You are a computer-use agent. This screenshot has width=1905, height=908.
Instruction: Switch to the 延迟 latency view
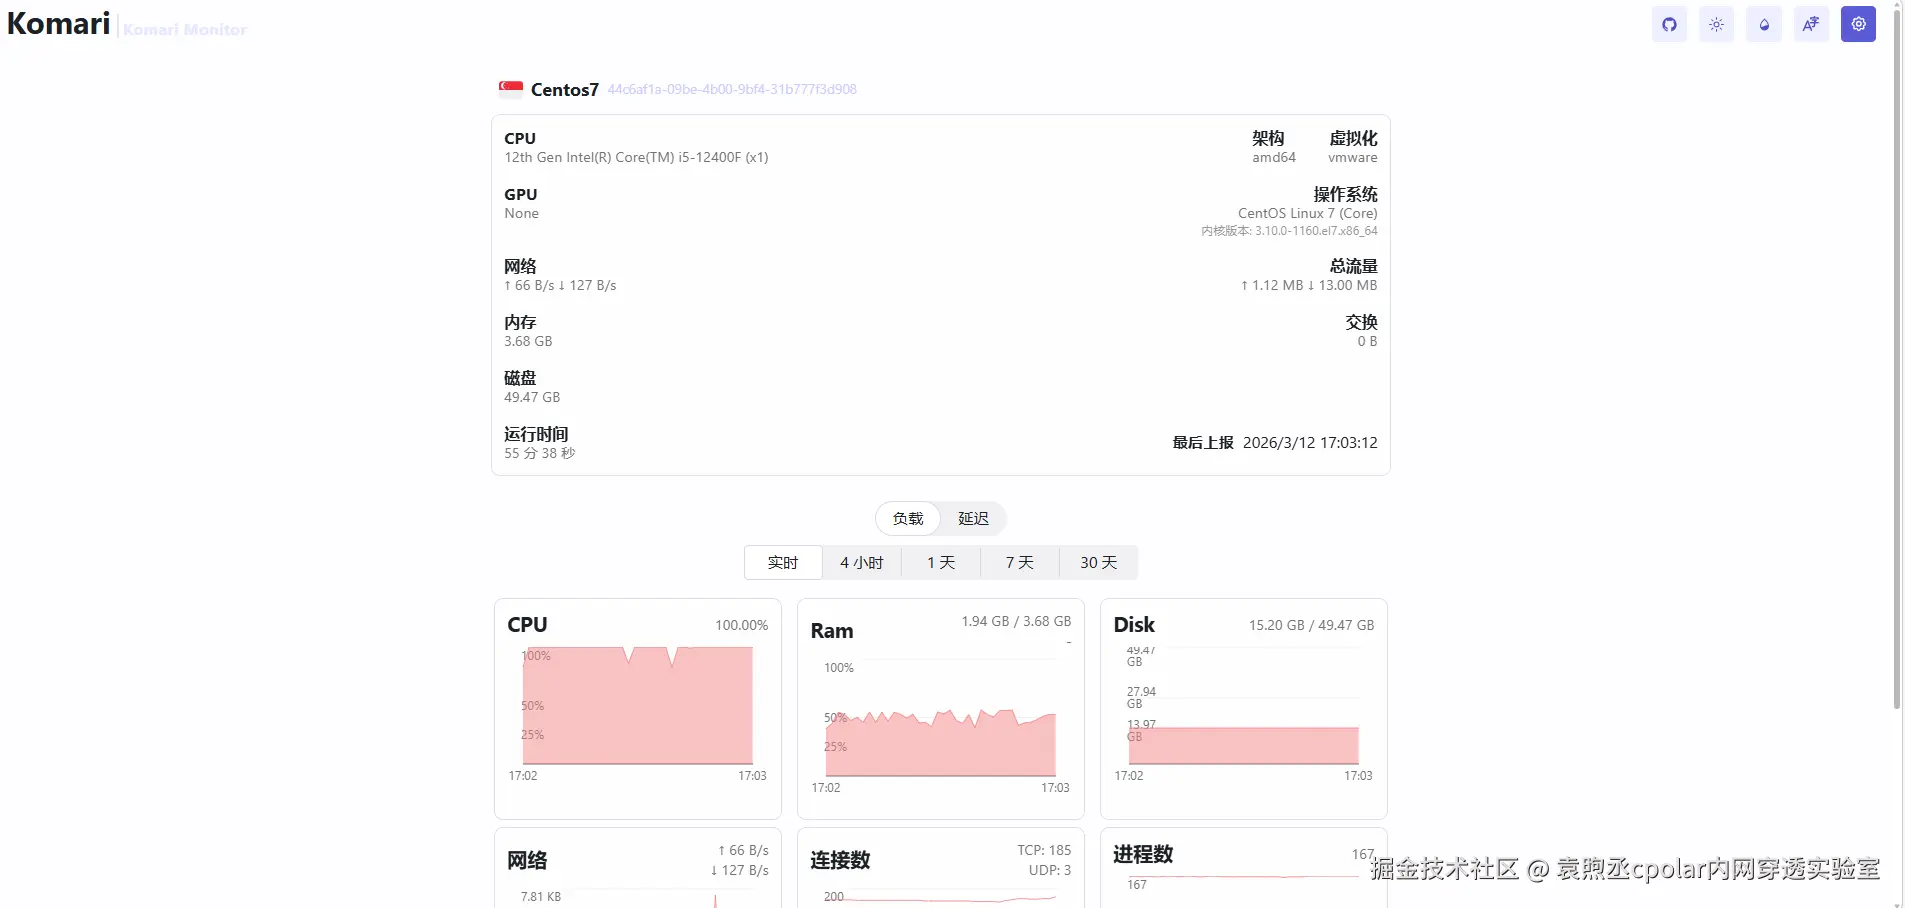(x=973, y=518)
